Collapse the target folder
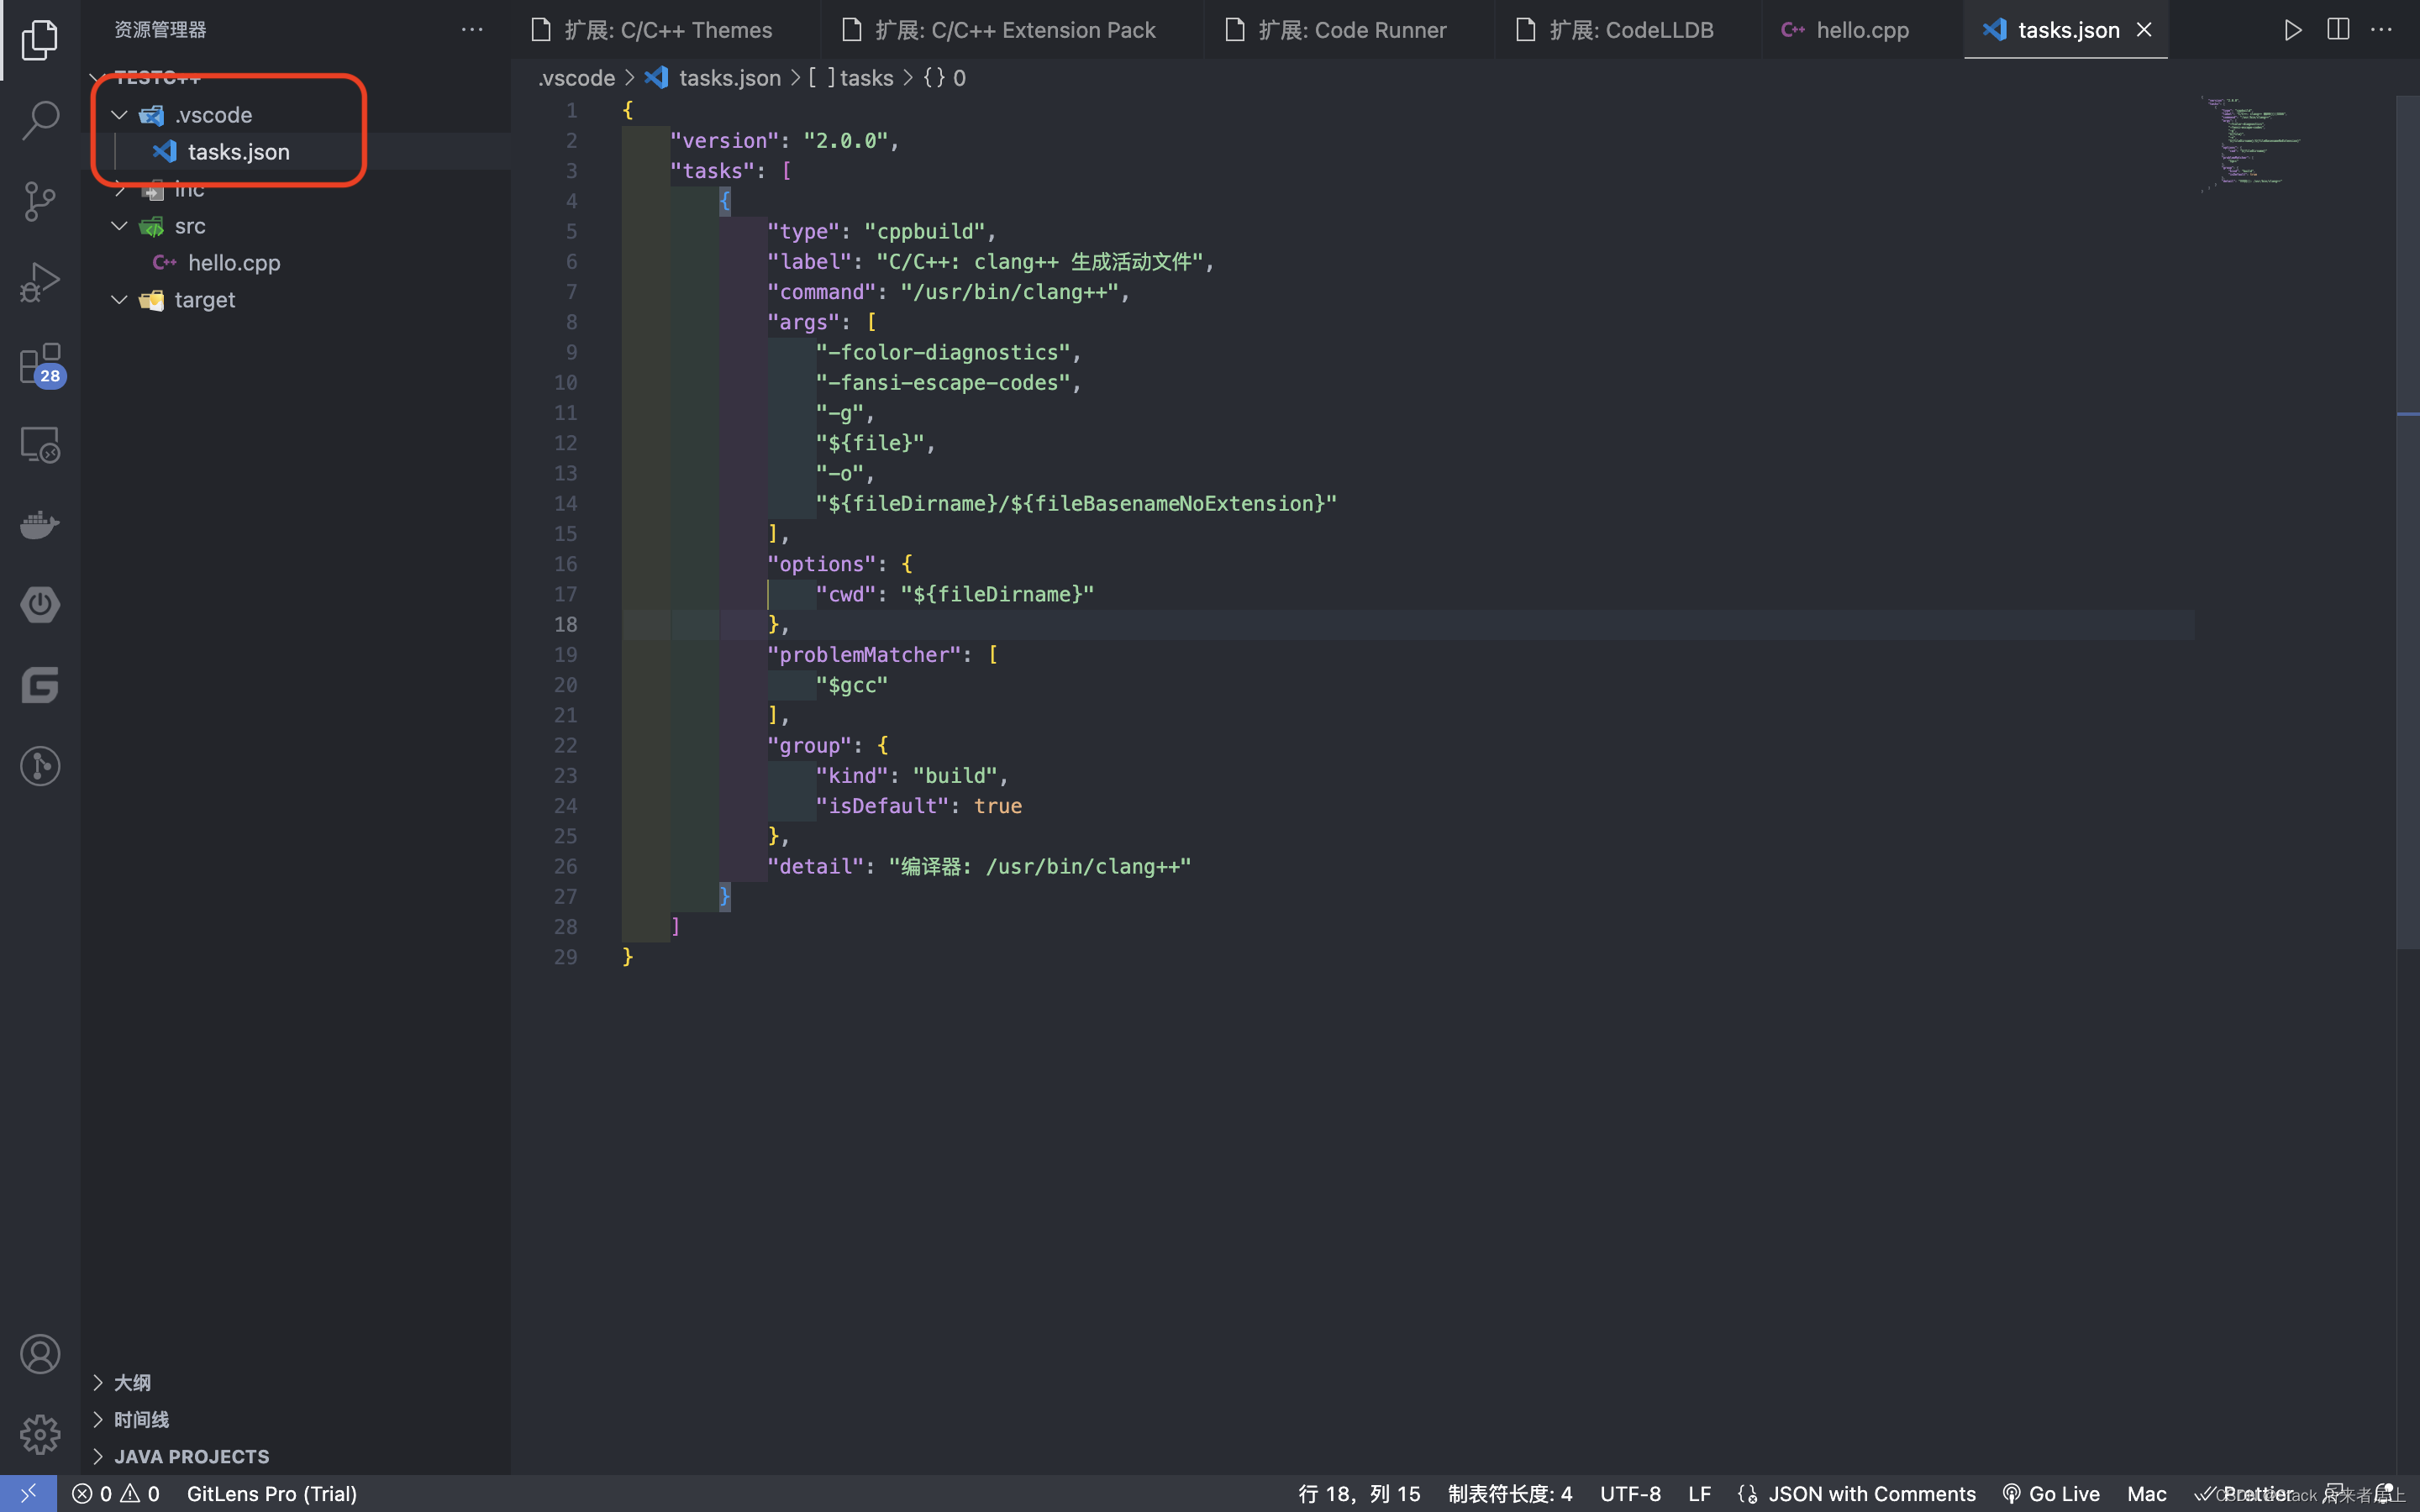2420x1512 pixels. tap(119, 300)
